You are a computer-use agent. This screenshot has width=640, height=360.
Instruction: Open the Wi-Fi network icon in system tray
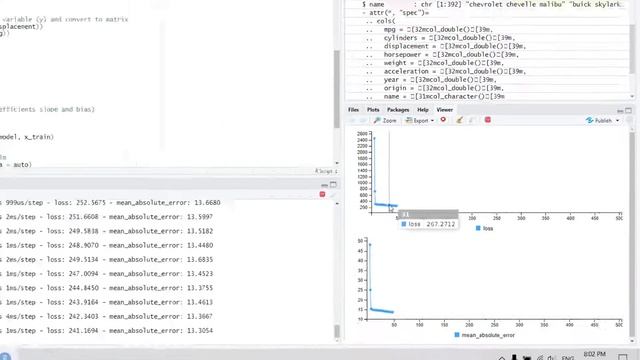(540, 358)
